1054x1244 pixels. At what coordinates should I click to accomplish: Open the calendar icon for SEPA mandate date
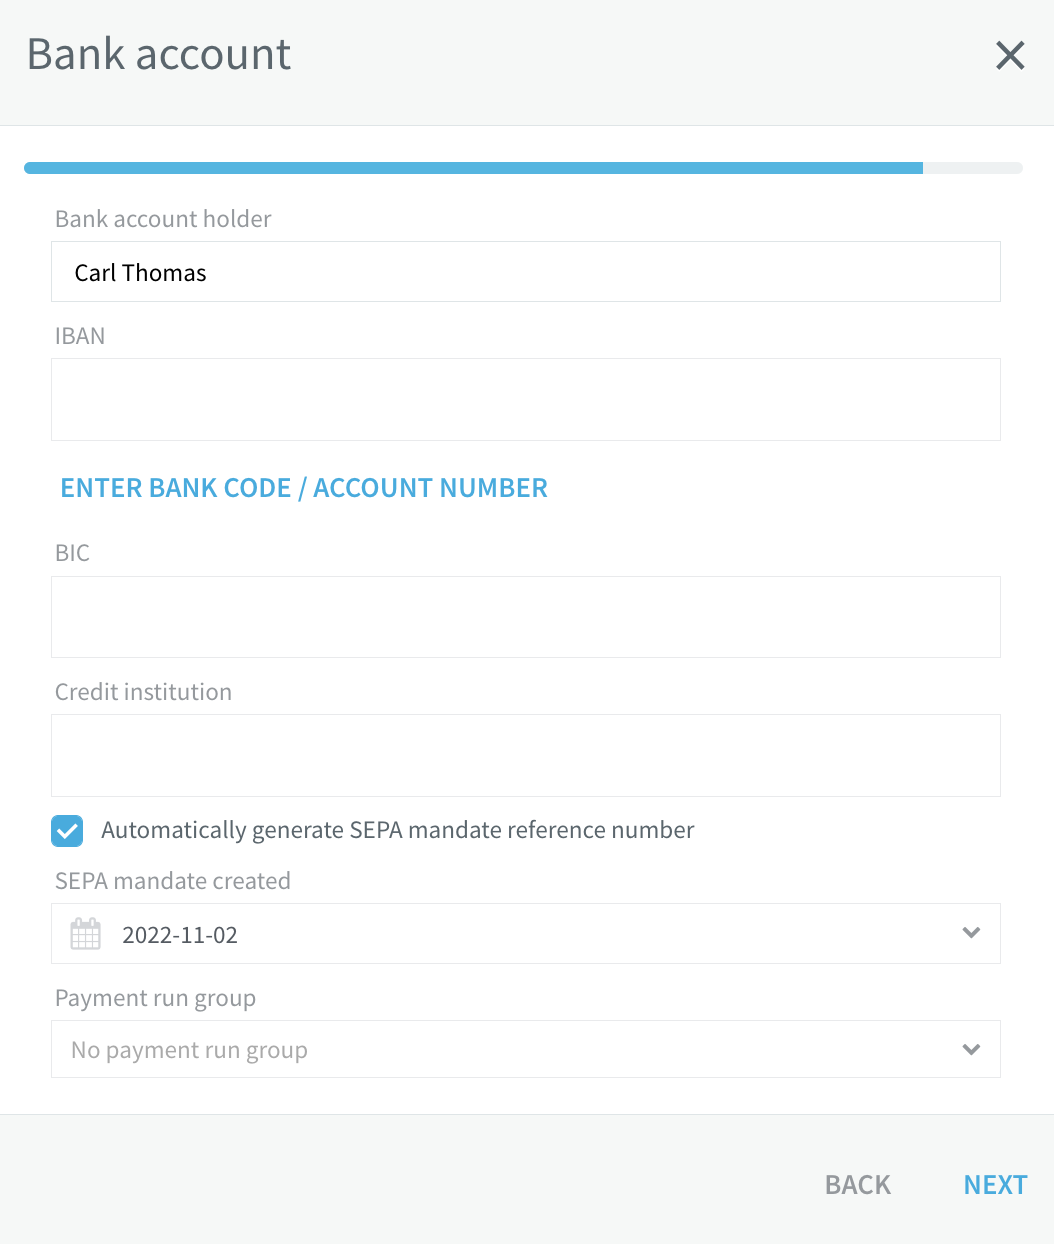(86, 934)
